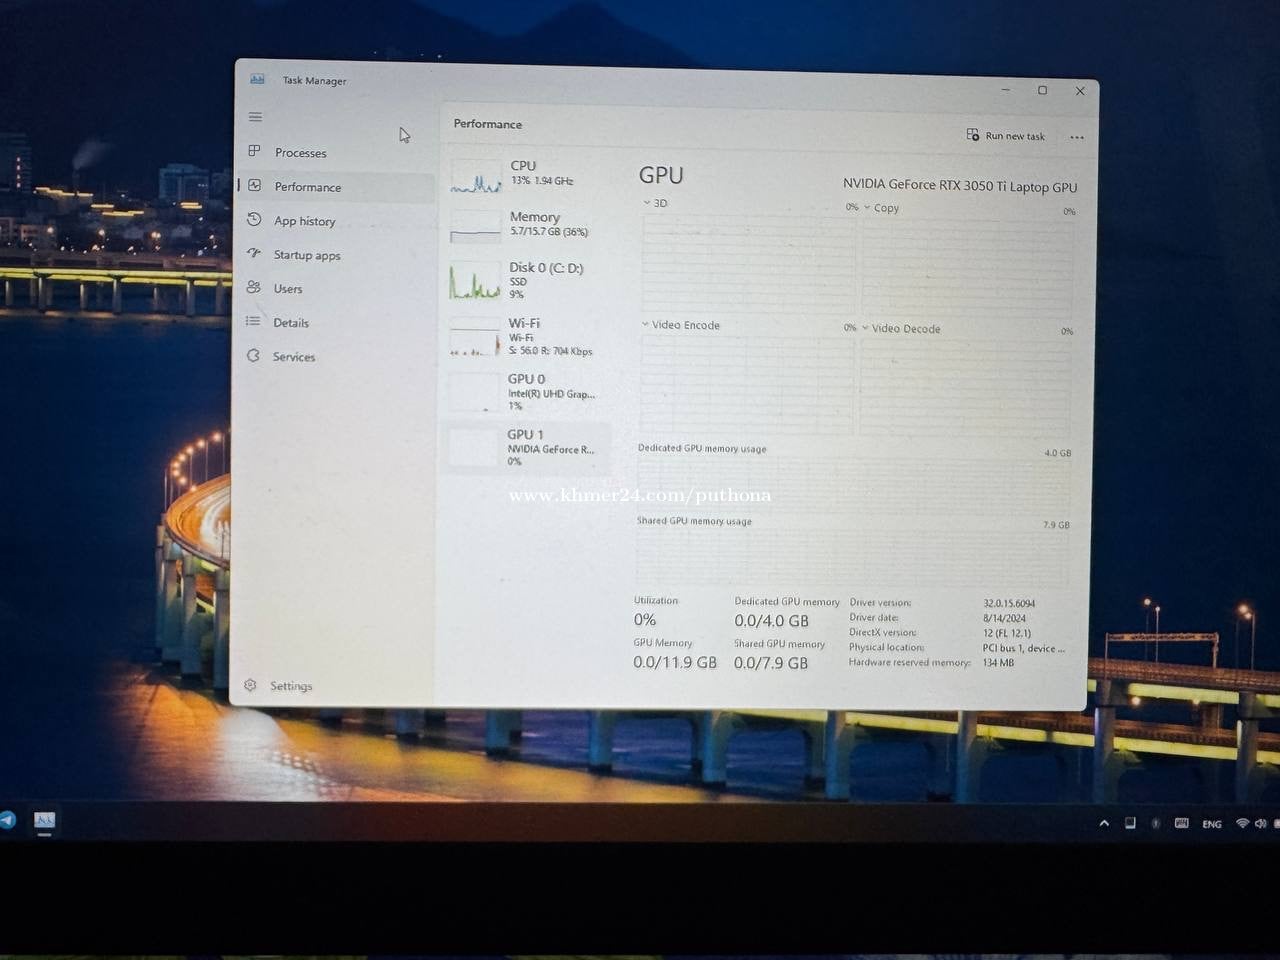
Task: Expand the 3D engine graph dropdown
Action: click(647, 203)
